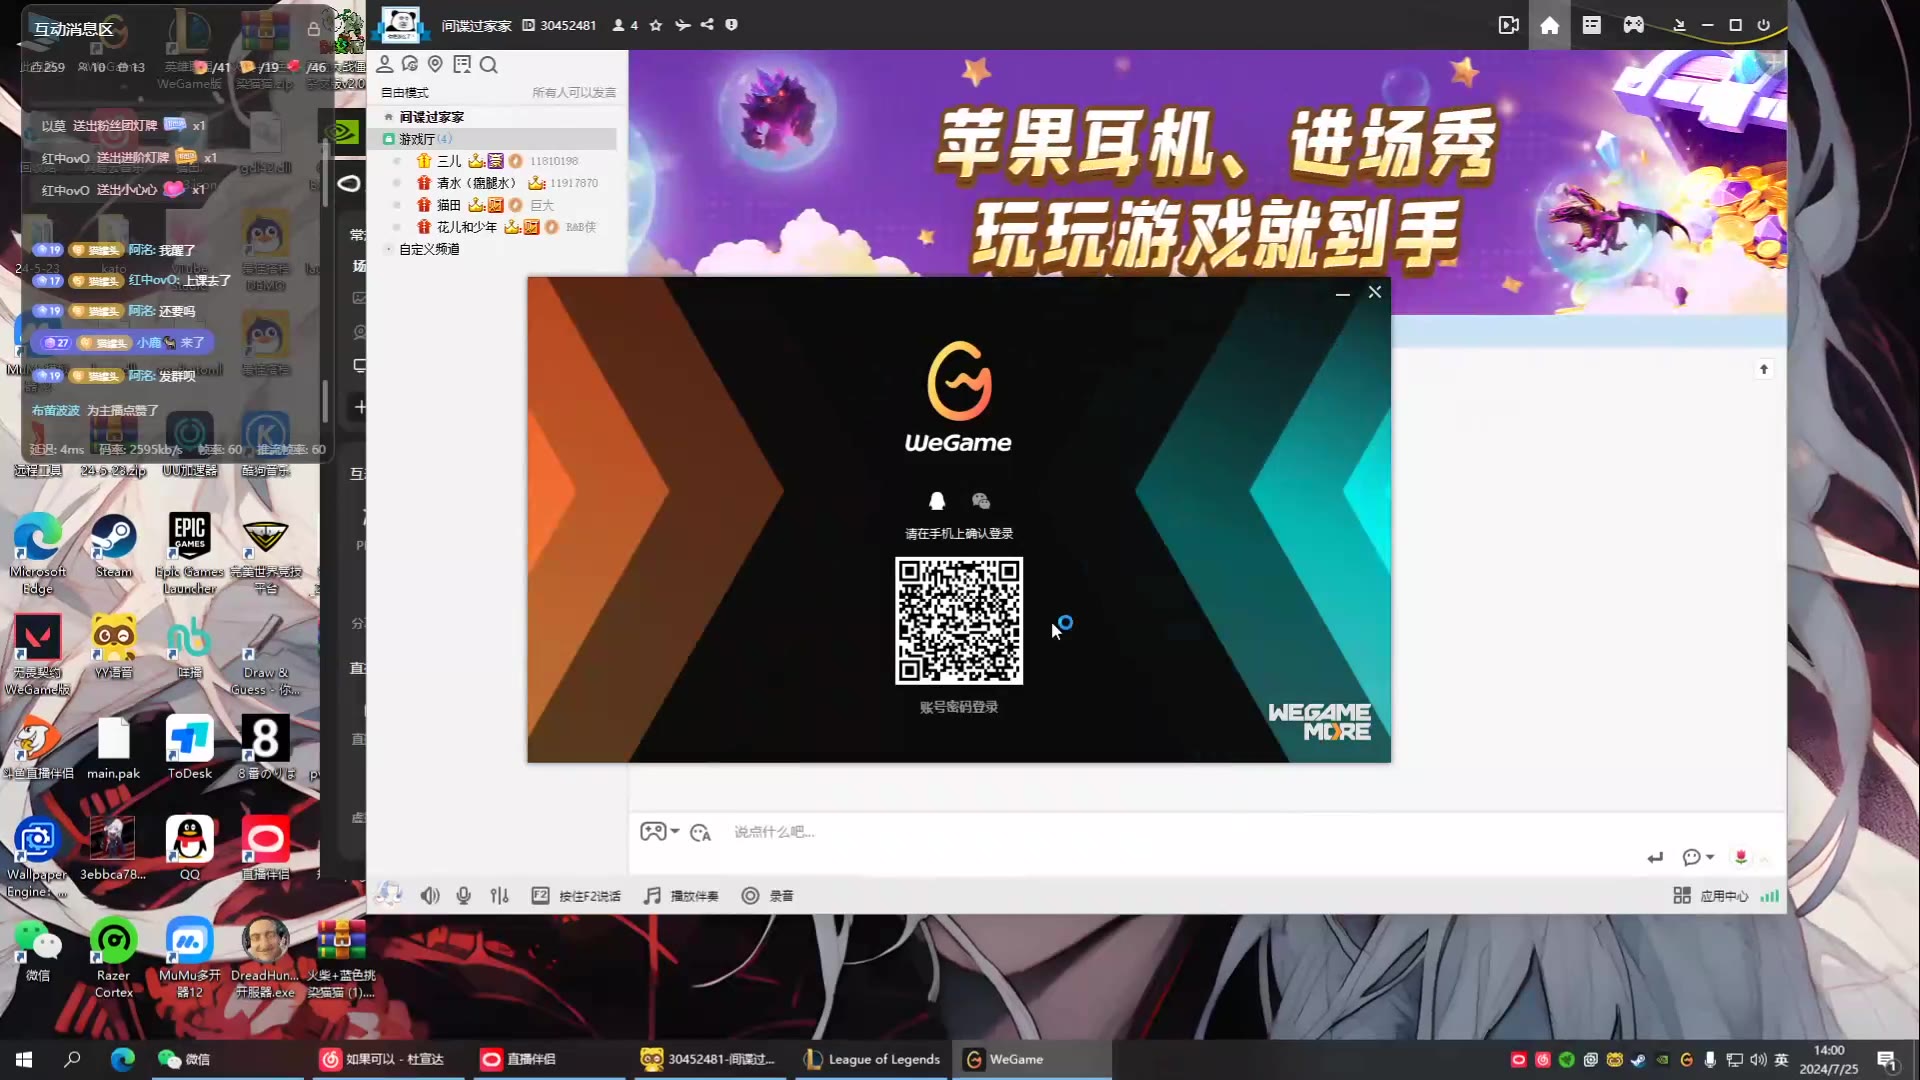Click the League of Legends taskbar button
Screen dimensions: 1920x1080
pos(873,1059)
